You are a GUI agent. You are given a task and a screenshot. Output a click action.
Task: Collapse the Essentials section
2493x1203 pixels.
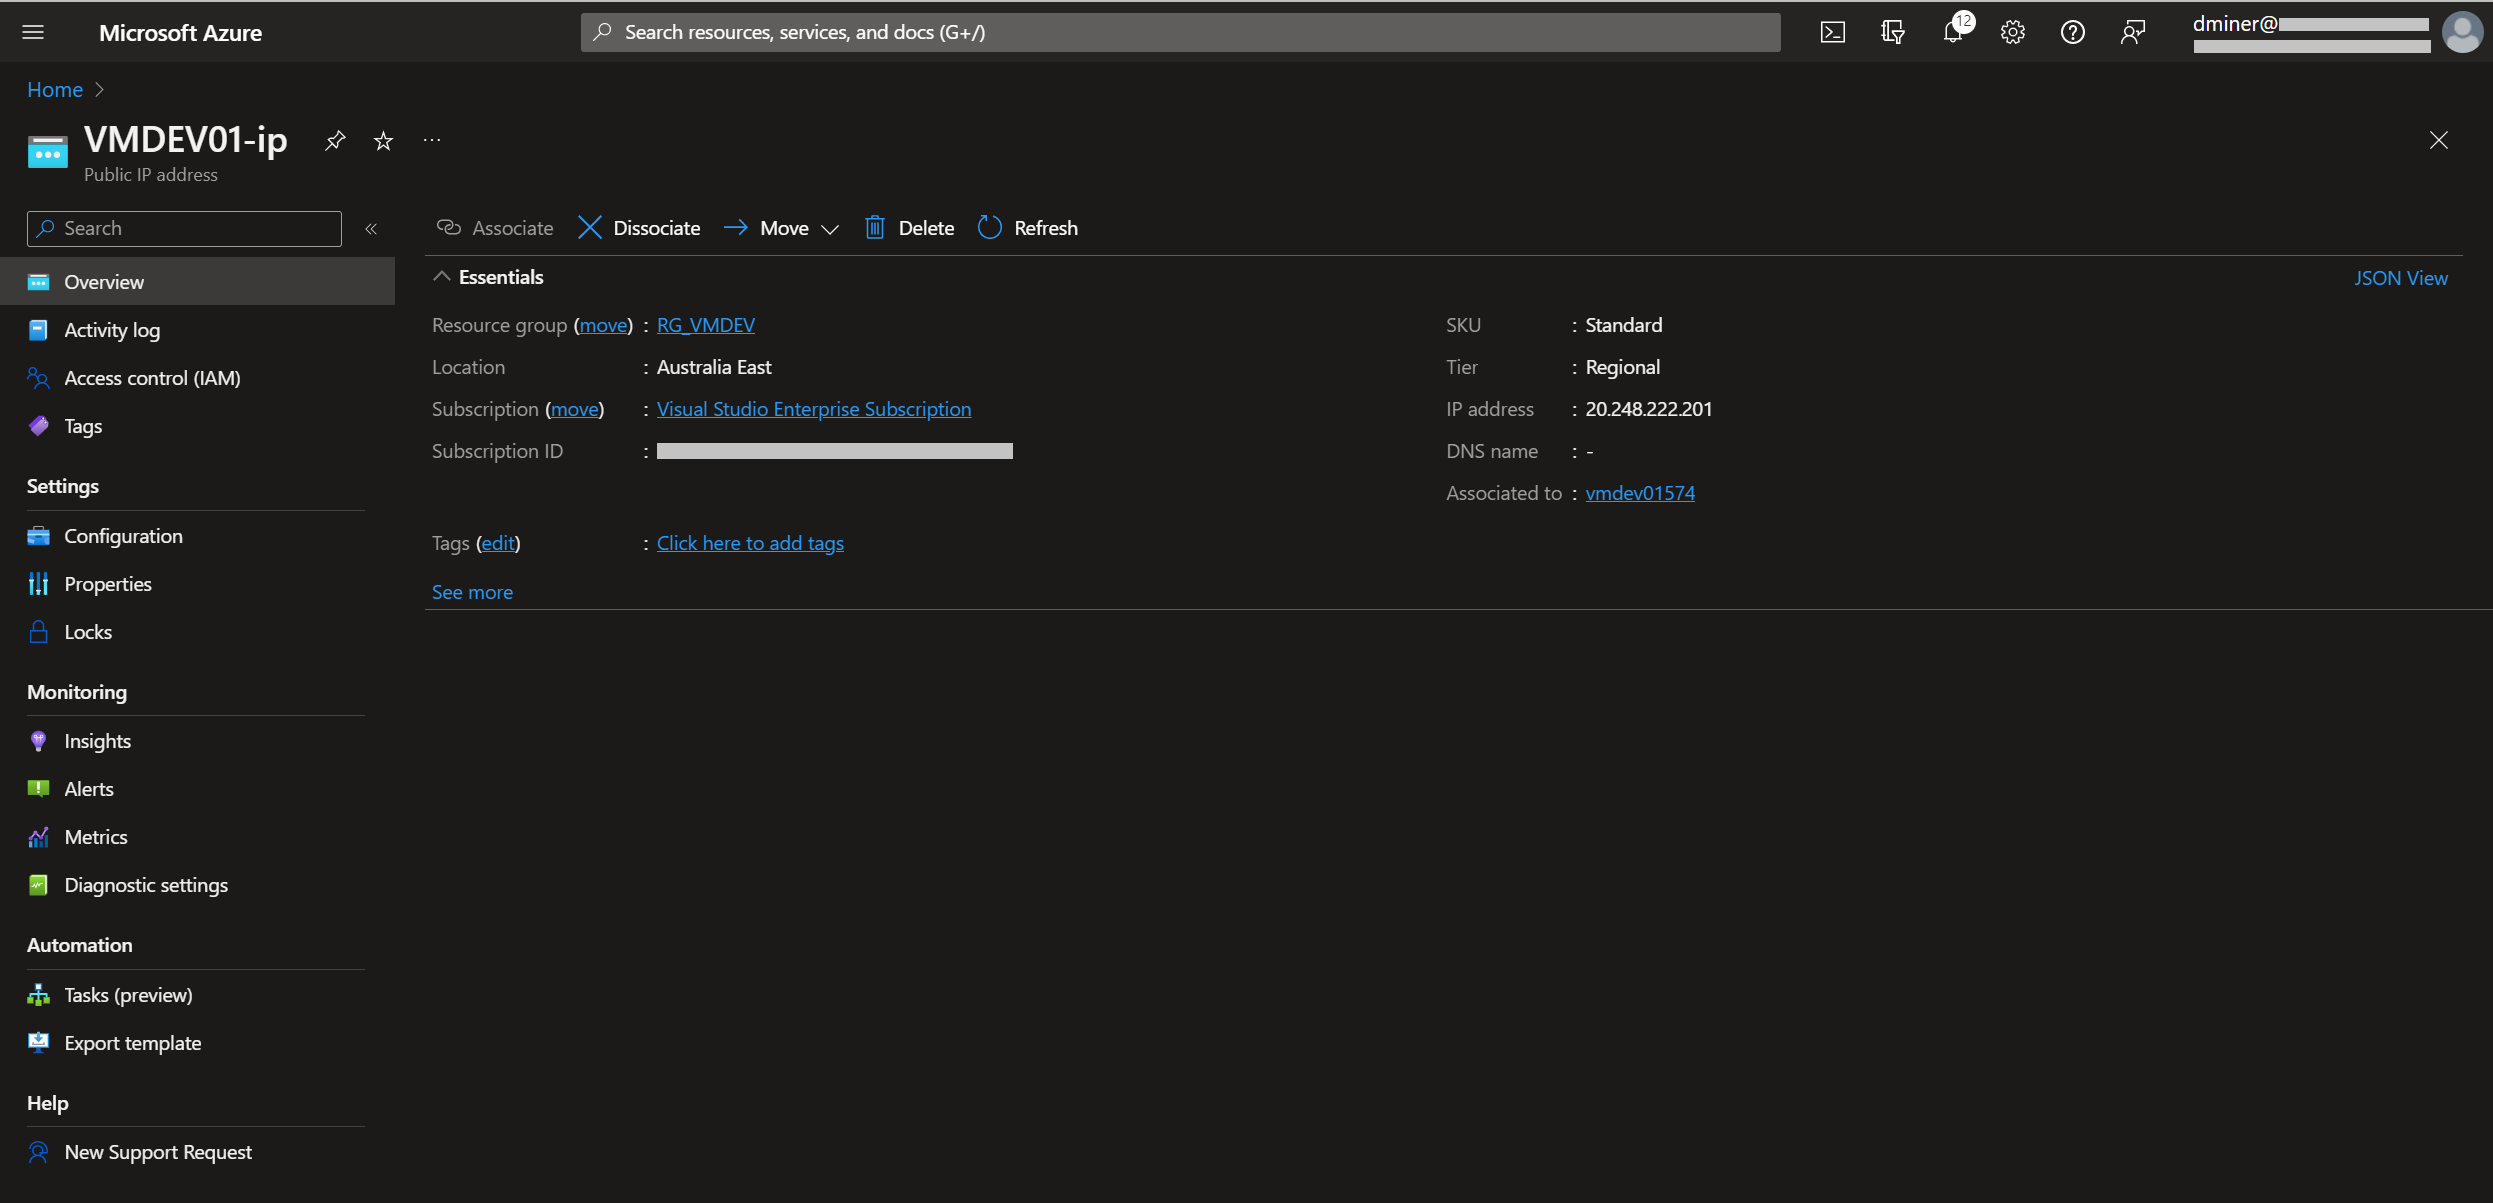(441, 277)
